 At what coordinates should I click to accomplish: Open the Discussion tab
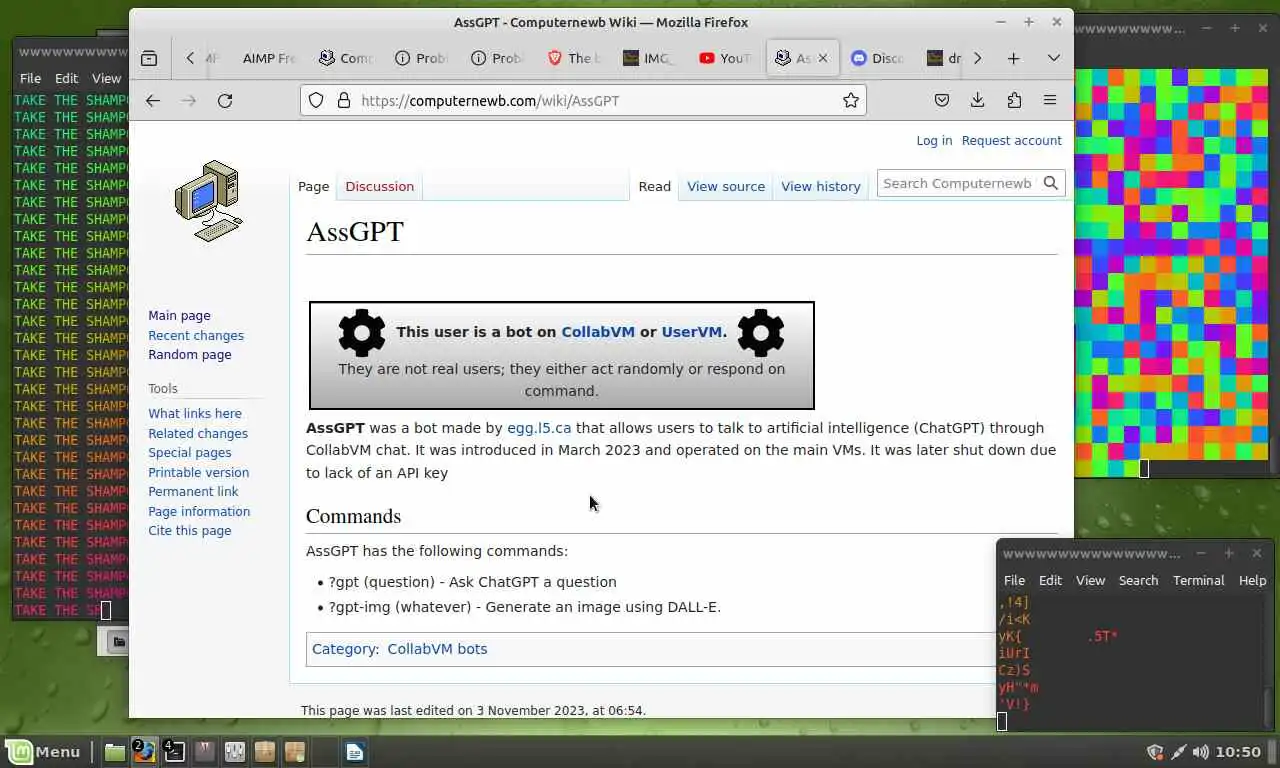point(379,186)
